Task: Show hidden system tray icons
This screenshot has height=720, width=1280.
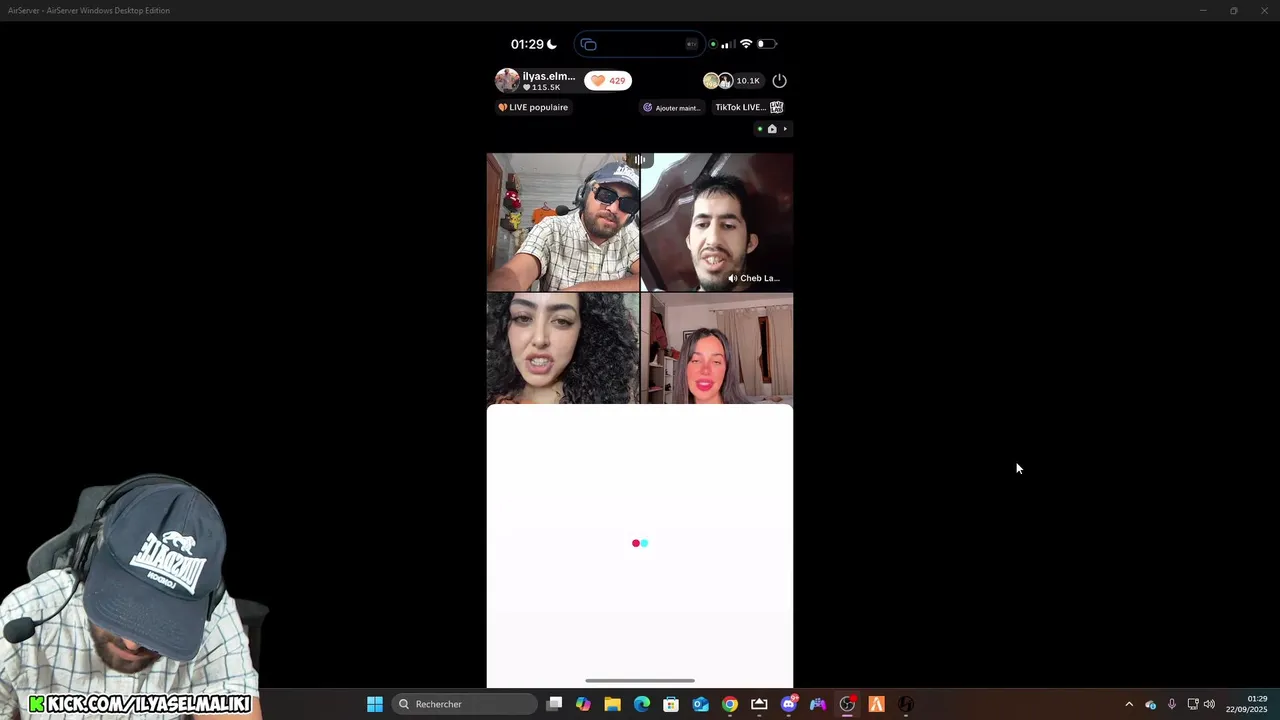Action: click(1129, 704)
